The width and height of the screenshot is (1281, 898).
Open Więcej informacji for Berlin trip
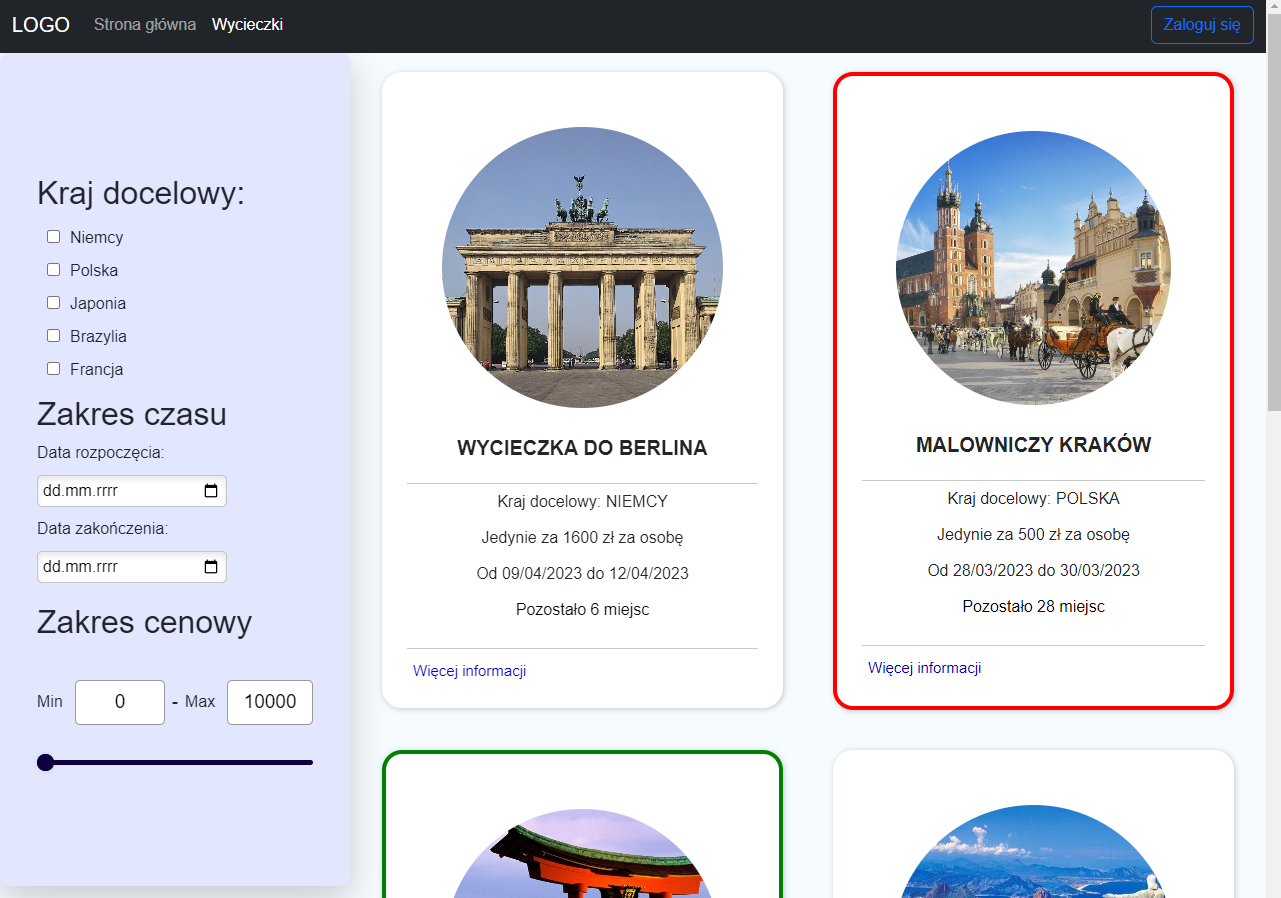469,671
